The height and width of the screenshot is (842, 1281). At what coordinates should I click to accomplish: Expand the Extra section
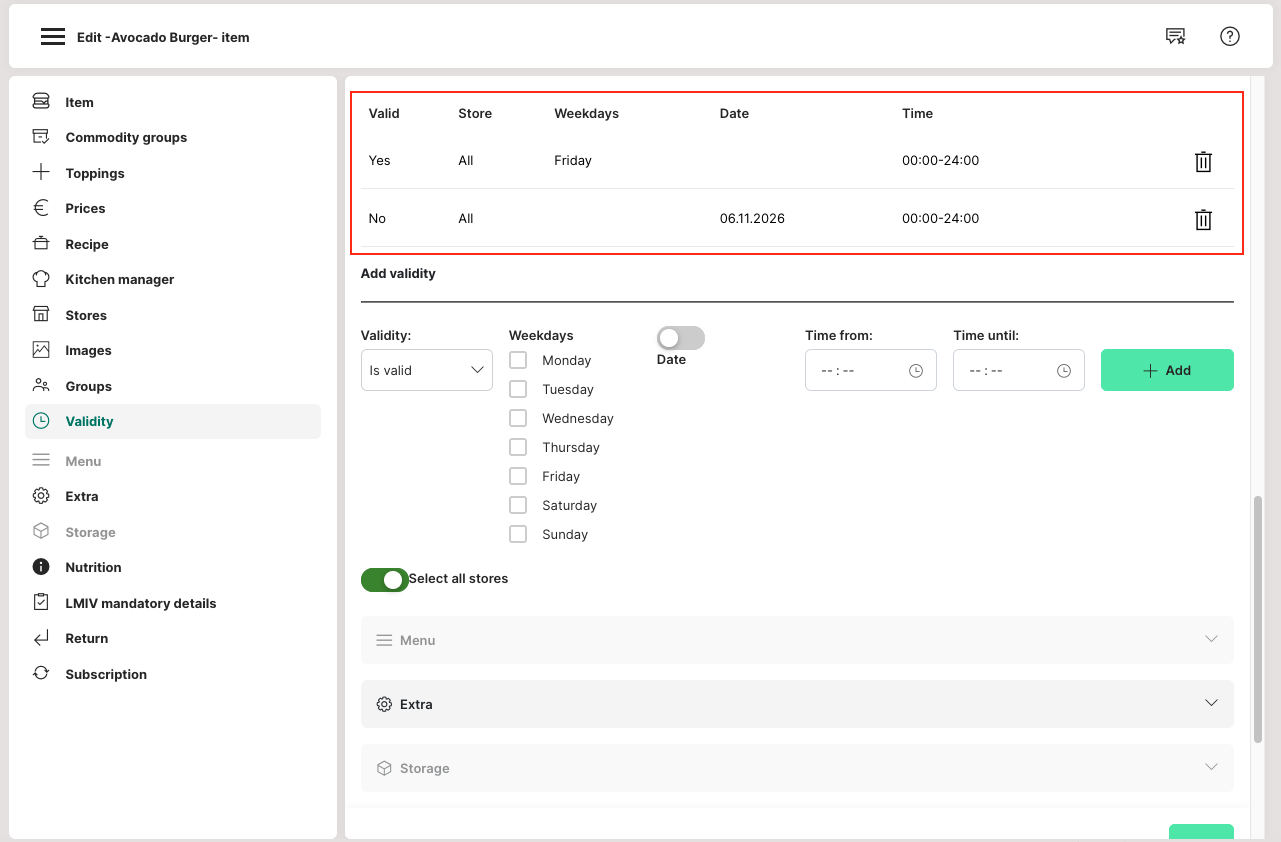(x=796, y=704)
